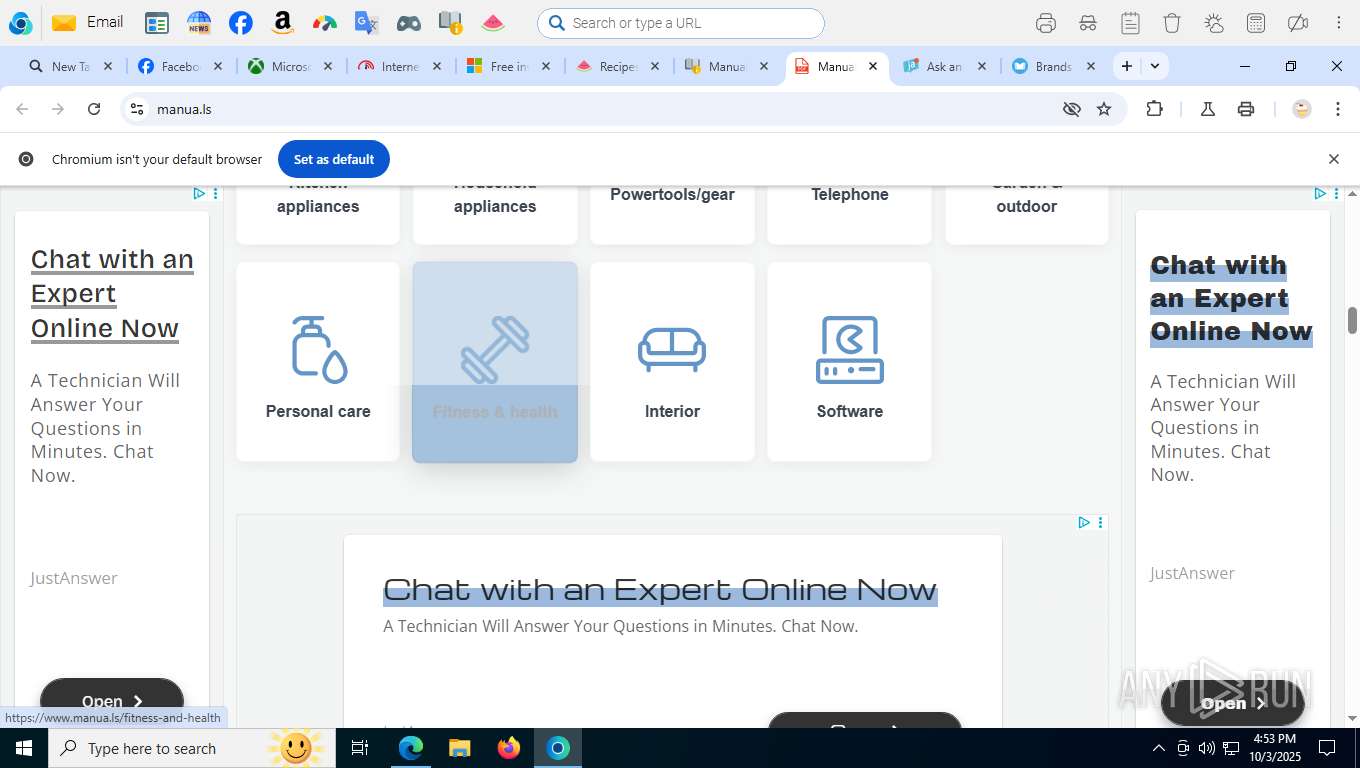
Task: Click the right ad Open button
Action: point(1232,703)
